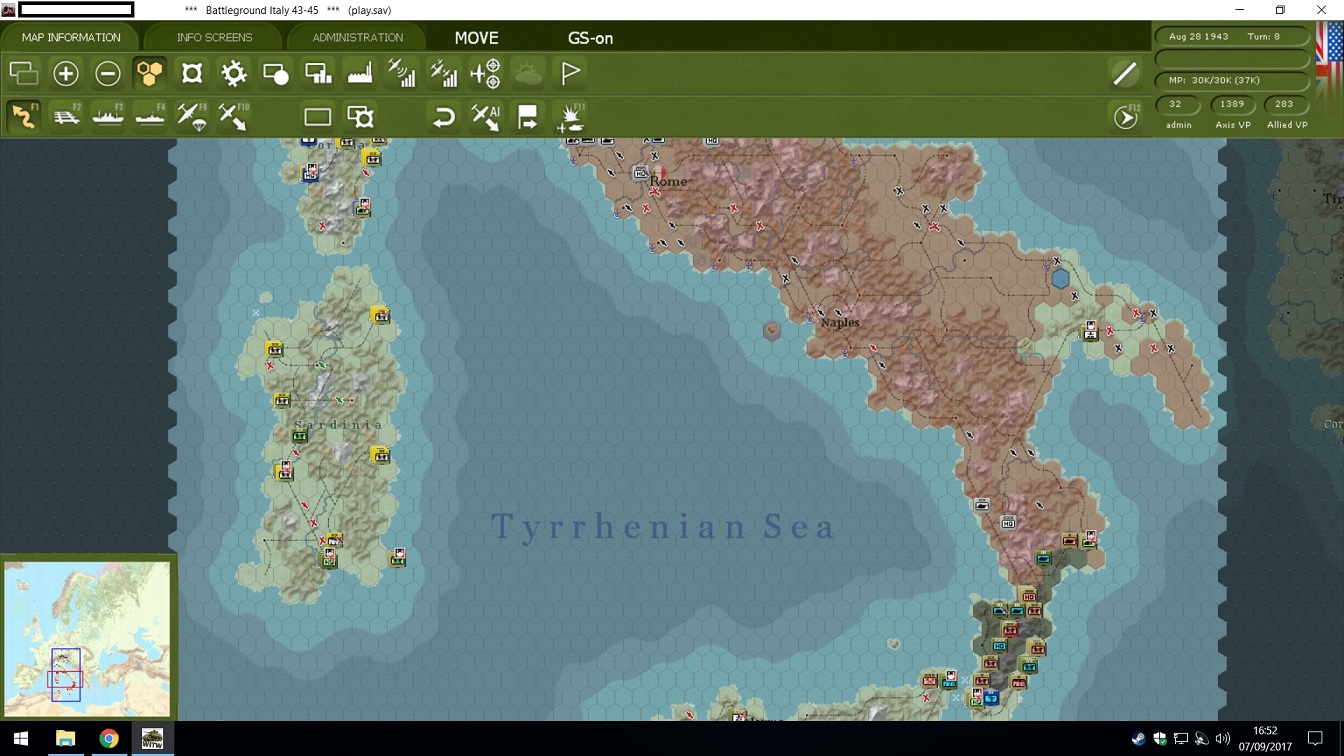Click the blue highlighted hex in Italy
The image size is (1344, 756).
[1061, 279]
